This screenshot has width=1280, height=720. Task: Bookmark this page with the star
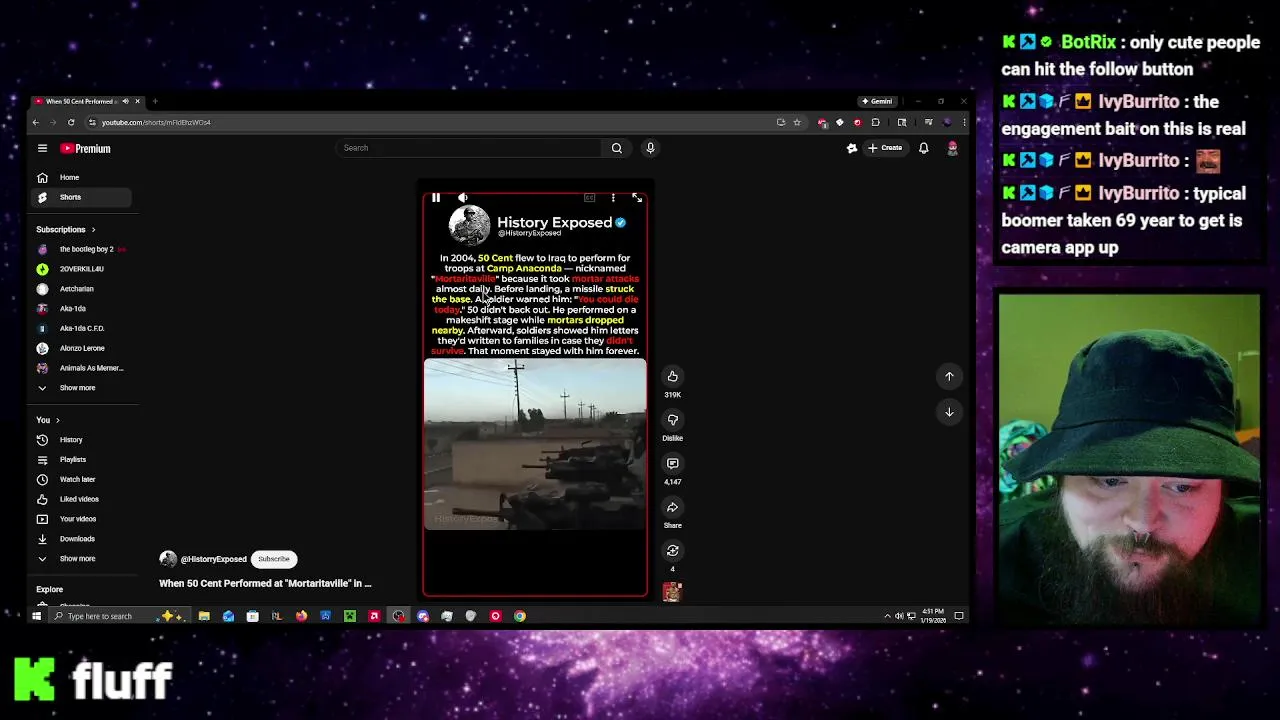pos(797,122)
